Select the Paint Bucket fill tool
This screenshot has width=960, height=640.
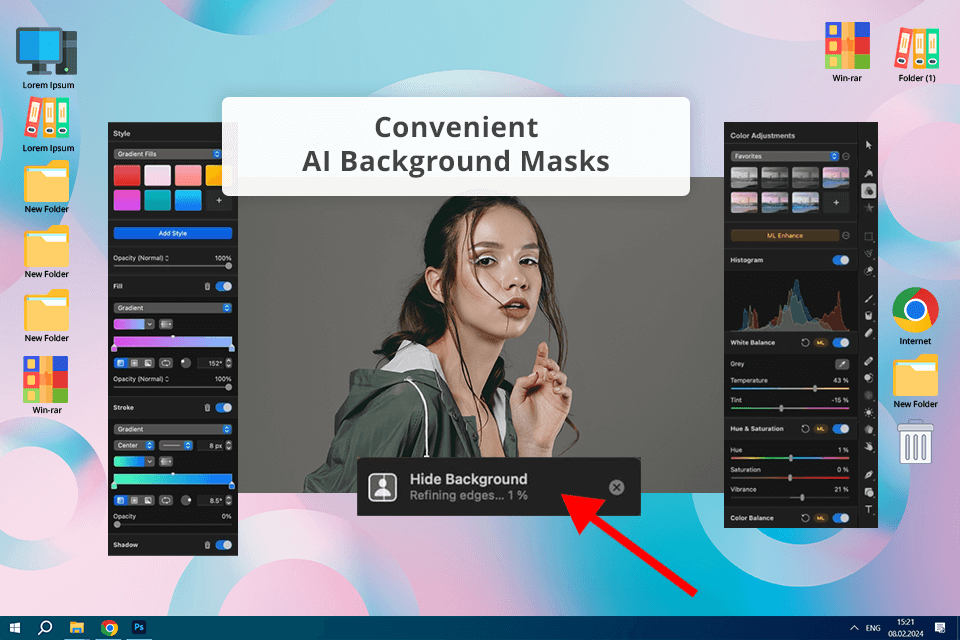tap(868, 316)
